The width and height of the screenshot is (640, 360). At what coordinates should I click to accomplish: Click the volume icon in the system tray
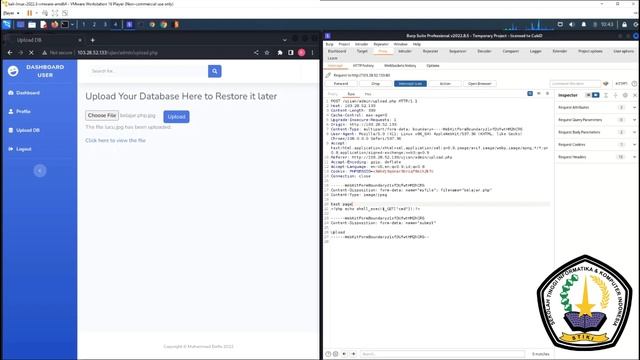pos(572,24)
